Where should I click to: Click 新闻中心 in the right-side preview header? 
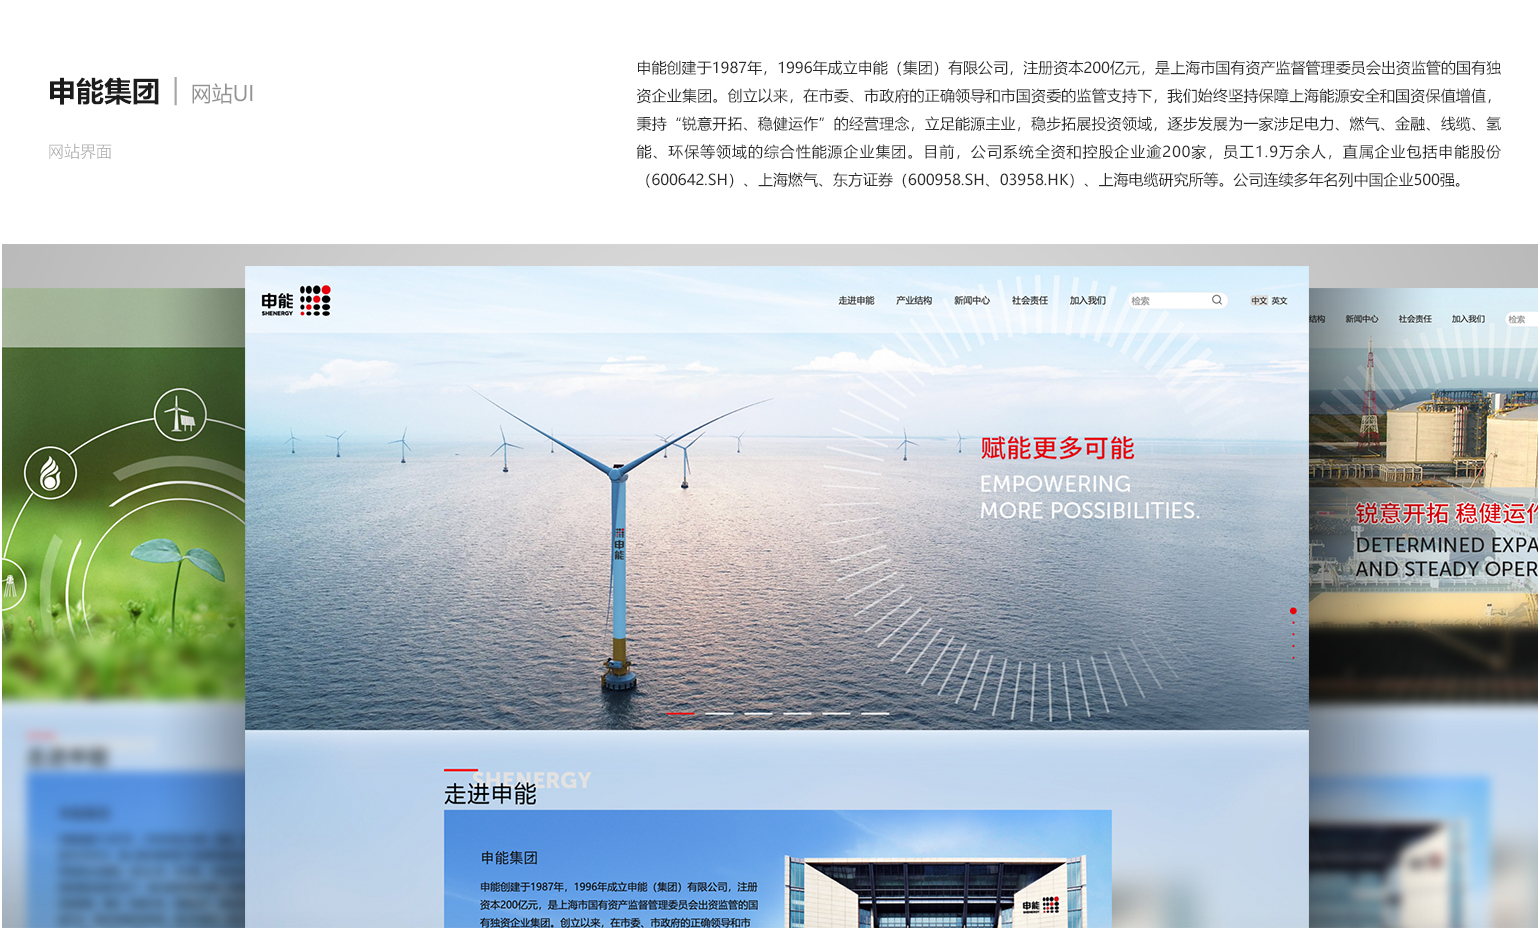point(1361,319)
